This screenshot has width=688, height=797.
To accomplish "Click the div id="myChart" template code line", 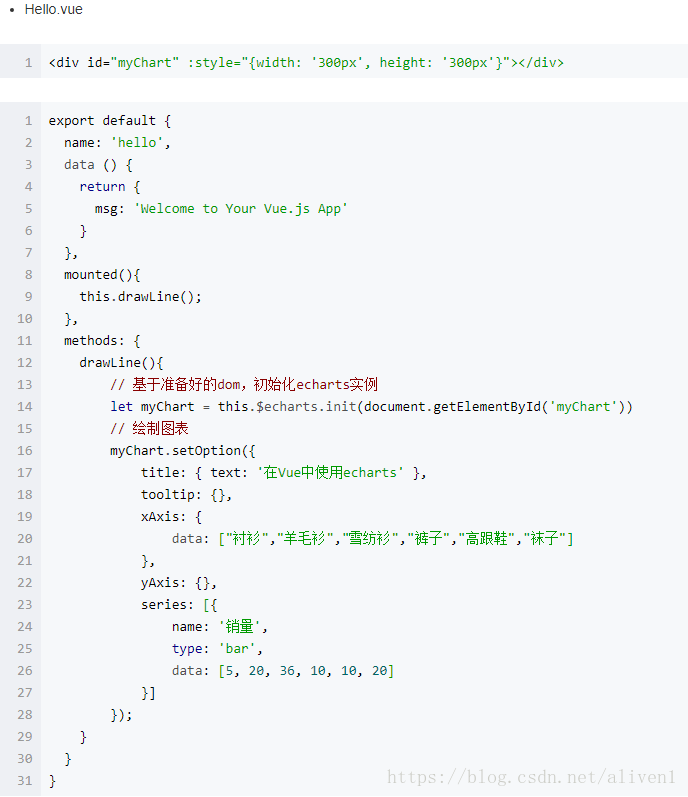I will tap(306, 63).
